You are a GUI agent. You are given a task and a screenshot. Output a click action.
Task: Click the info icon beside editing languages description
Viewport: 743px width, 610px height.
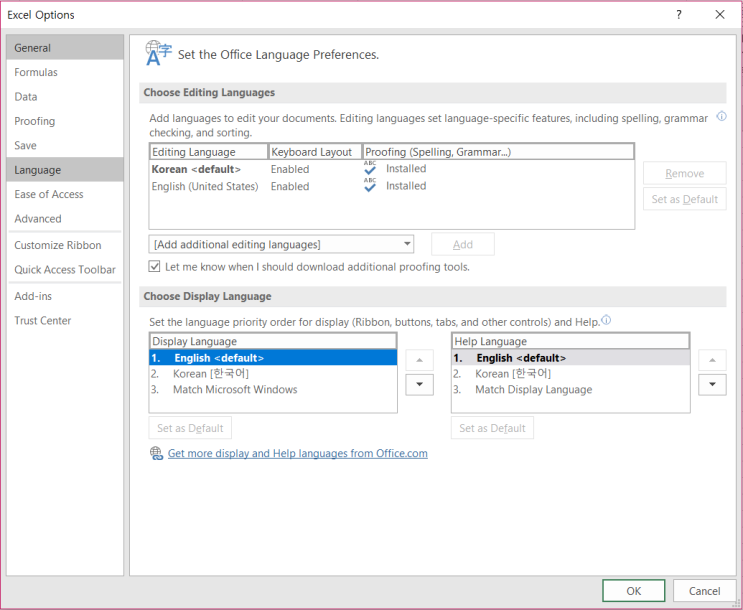pos(721,118)
